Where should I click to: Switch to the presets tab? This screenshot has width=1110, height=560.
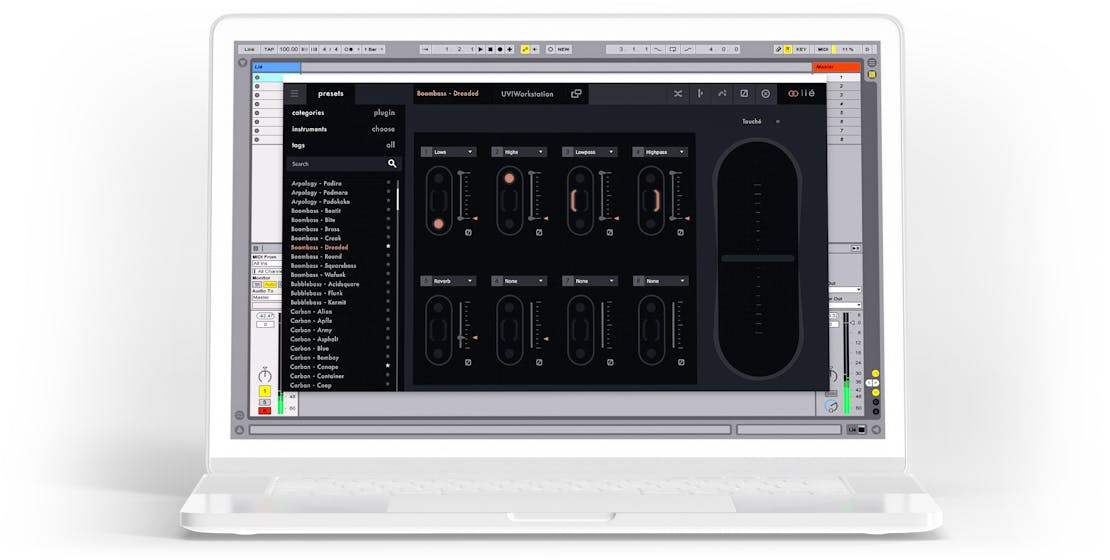pos(331,94)
